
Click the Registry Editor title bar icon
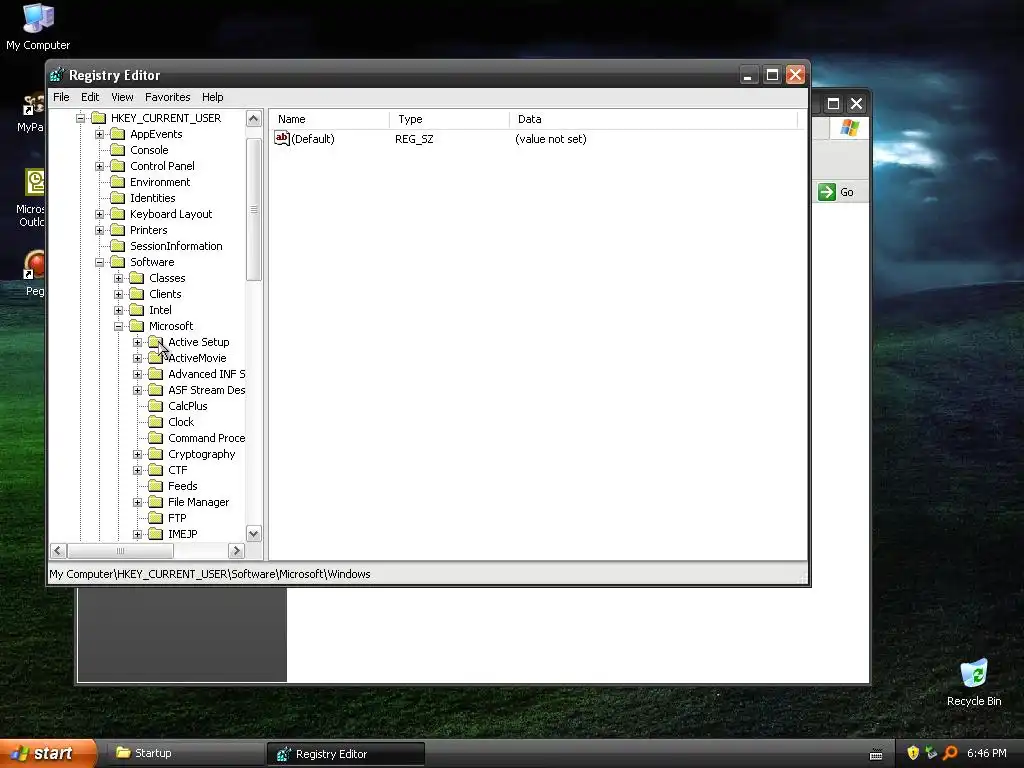(x=57, y=75)
